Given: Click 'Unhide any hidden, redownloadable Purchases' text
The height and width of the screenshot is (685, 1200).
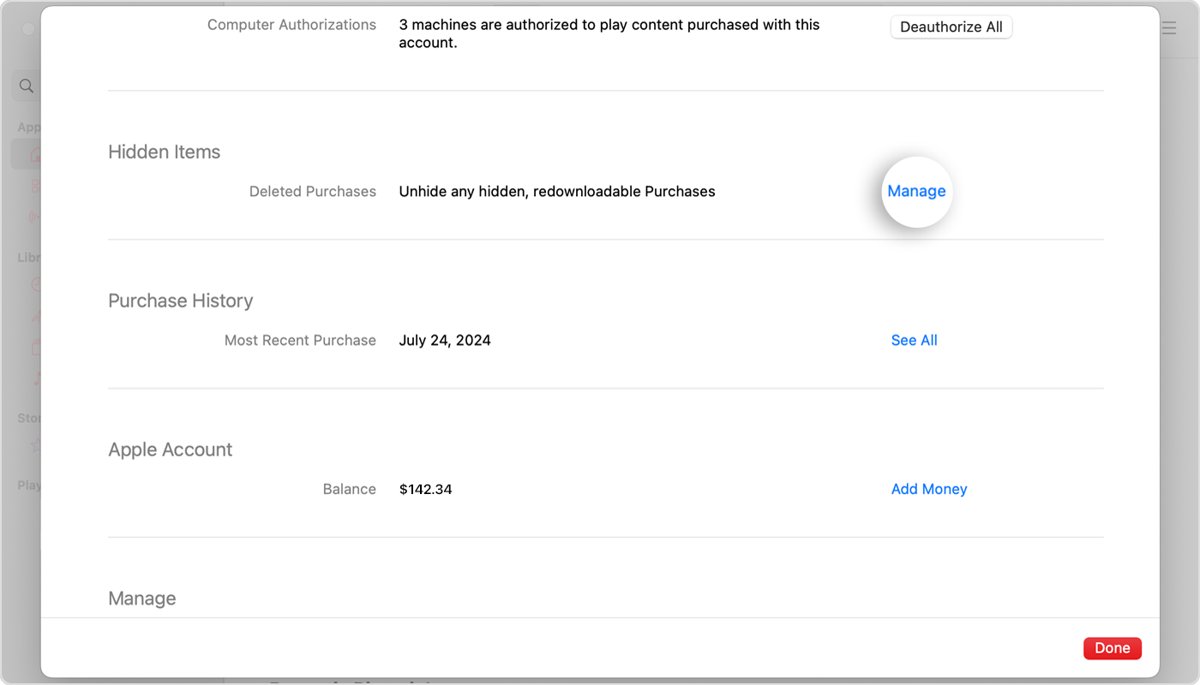Looking at the screenshot, I should pyautogui.click(x=557, y=191).
